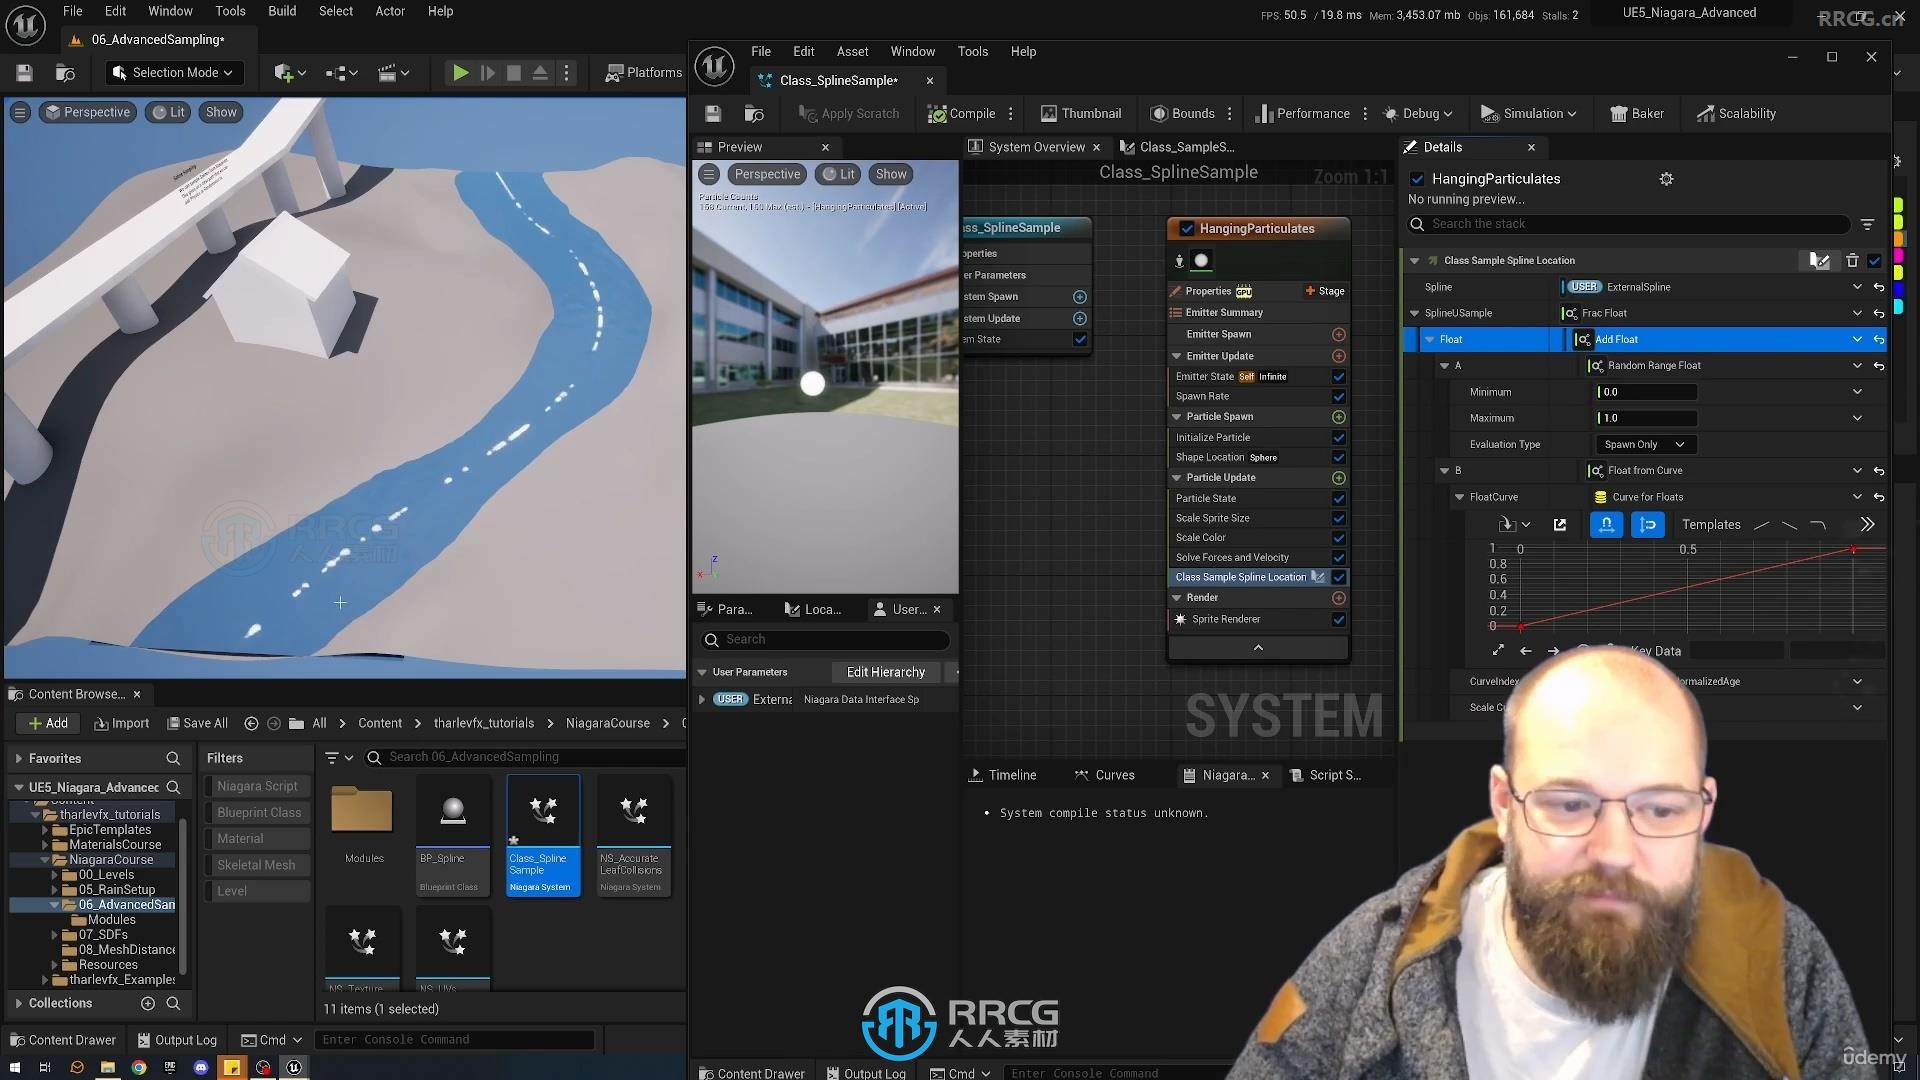Open the Evaluation Type Spawn Only dropdown
Viewport: 1920px width, 1080px height.
tap(1645, 445)
